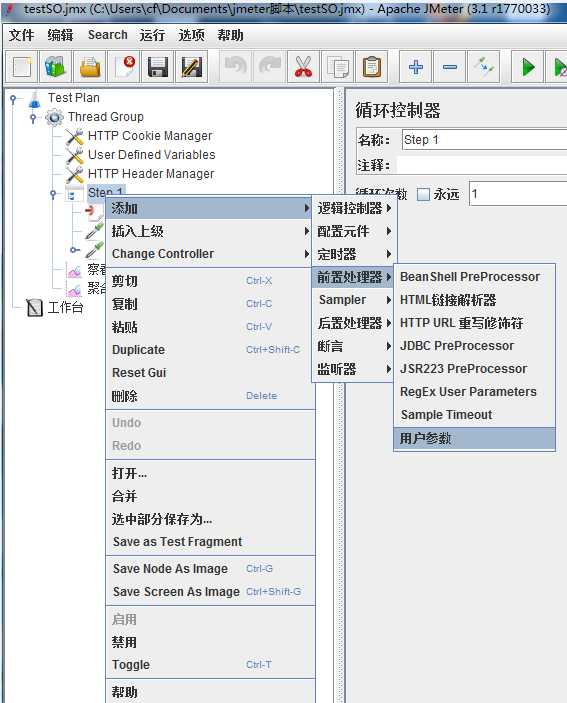The height and width of the screenshot is (703, 567).
Task: Click the loop count field showing 1
Action: pyautogui.click(x=518, y=194)
